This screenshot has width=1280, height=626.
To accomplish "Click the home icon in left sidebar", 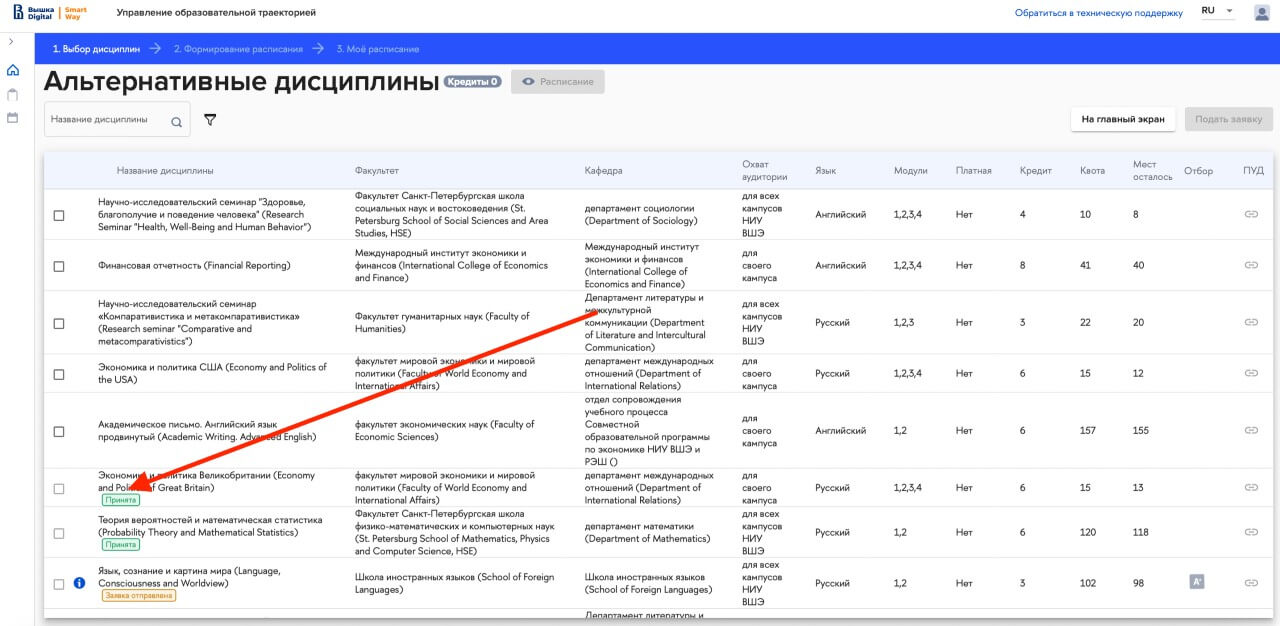I will pos(13,70).
